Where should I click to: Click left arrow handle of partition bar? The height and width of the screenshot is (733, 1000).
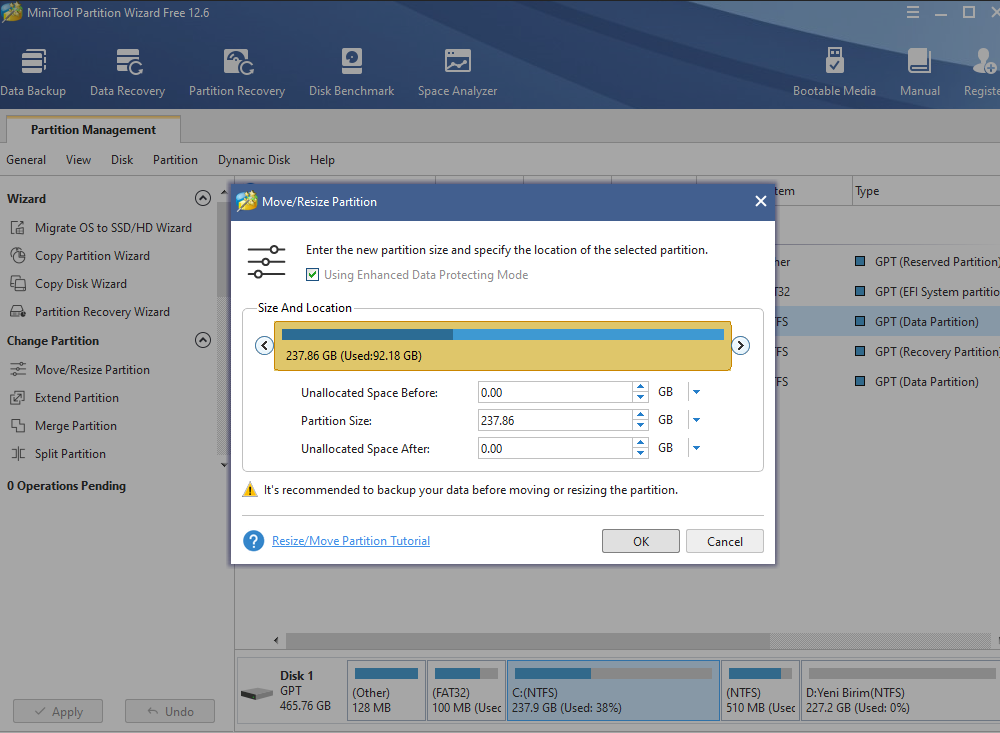pos(264,346)
